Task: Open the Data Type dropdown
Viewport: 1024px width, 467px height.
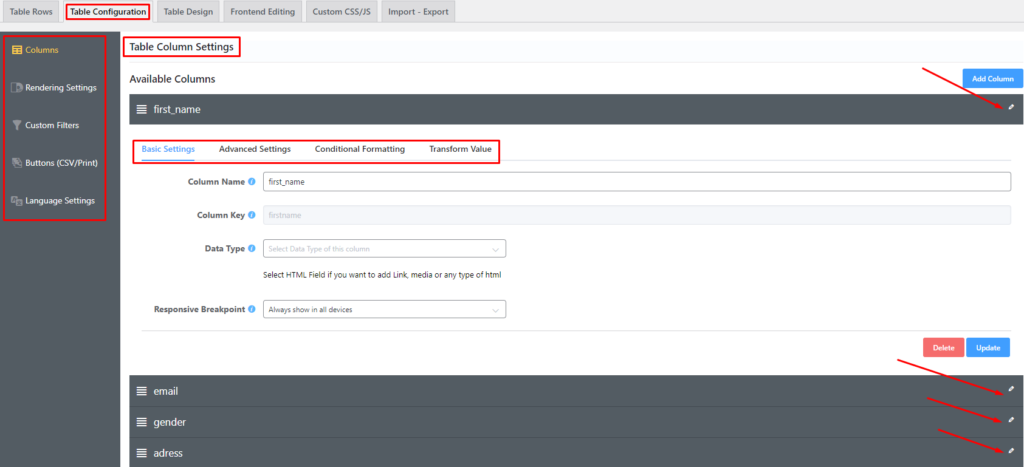Action: click(x=384, y=249)
